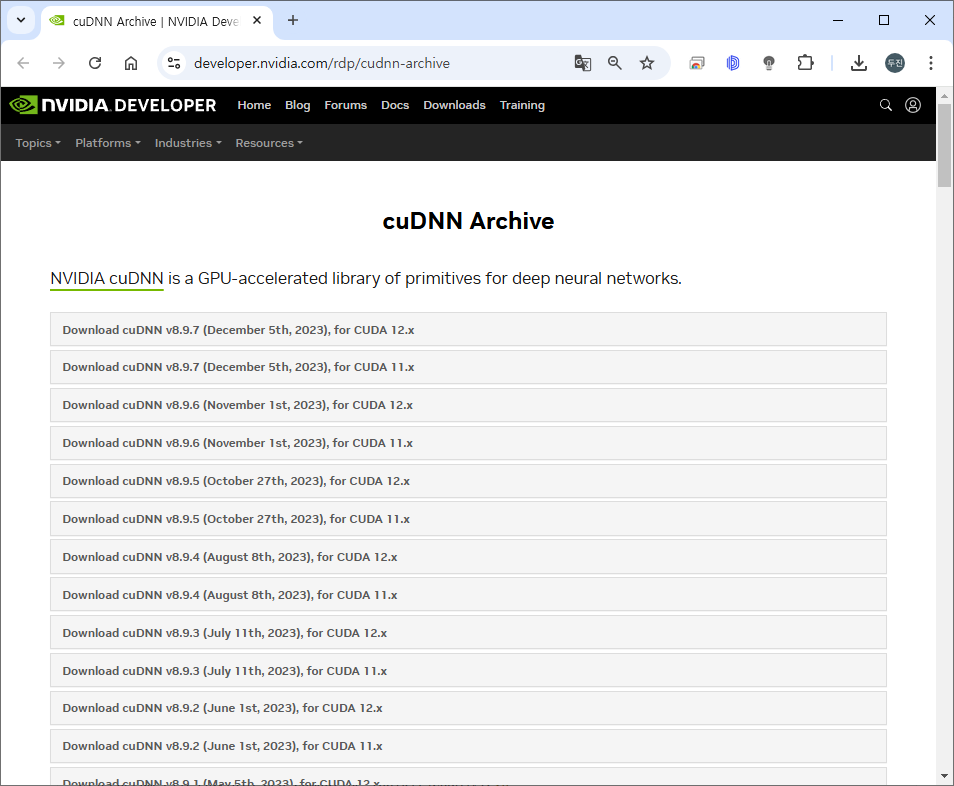Expand the Topics dropdown menu
Viewport: 954px width, 786px height.
(38, 143)
